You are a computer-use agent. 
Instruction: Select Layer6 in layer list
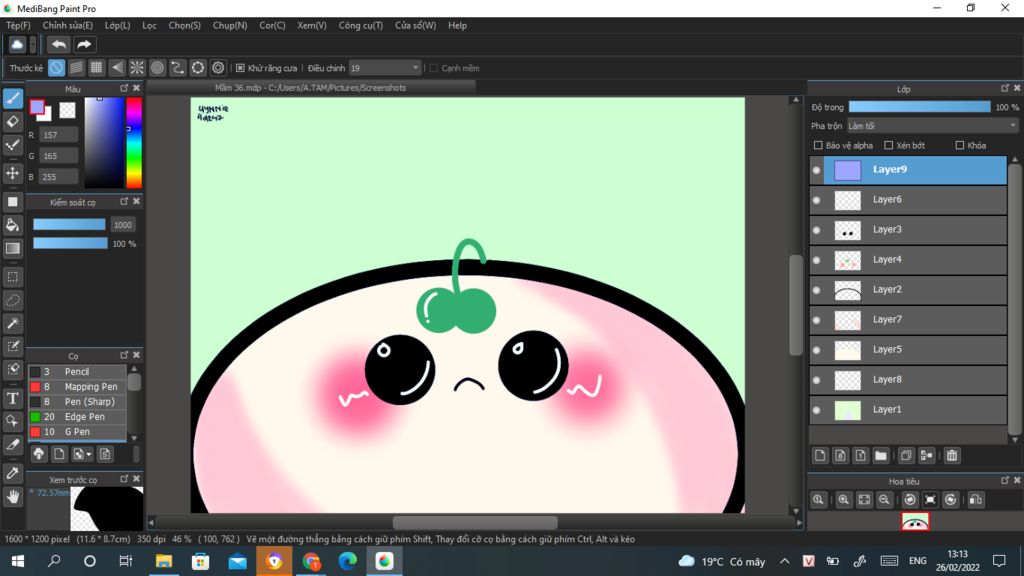tap(908, 199)
